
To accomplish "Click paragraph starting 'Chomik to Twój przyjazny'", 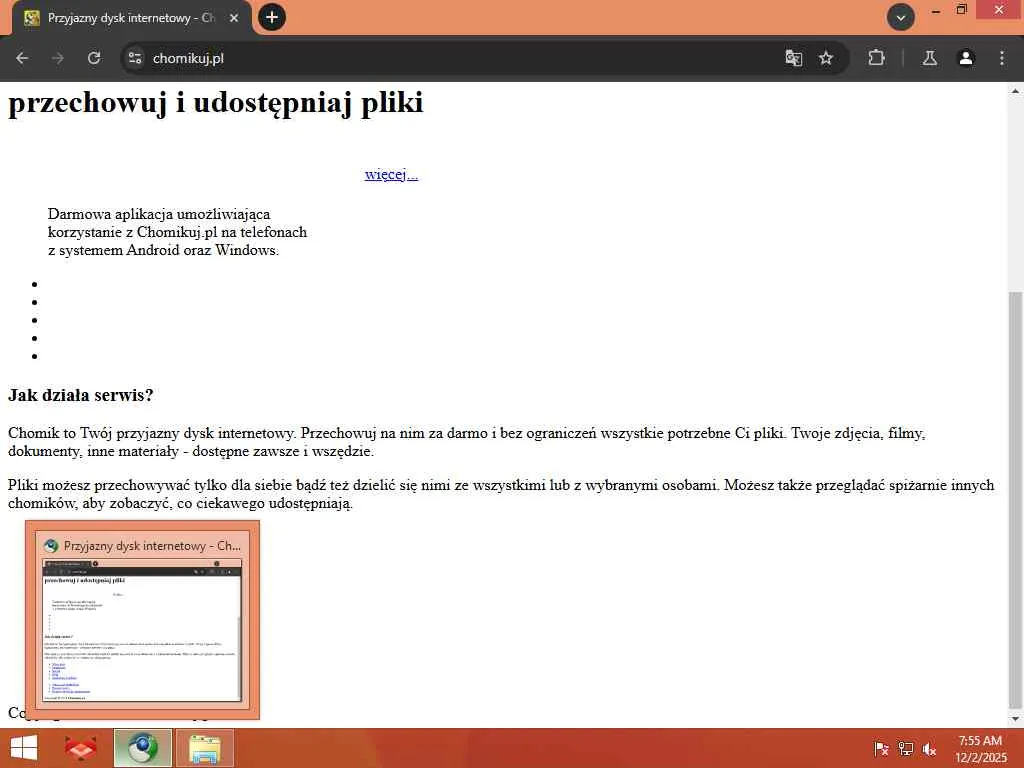I will pyautogui.click(x=466, y=442).
